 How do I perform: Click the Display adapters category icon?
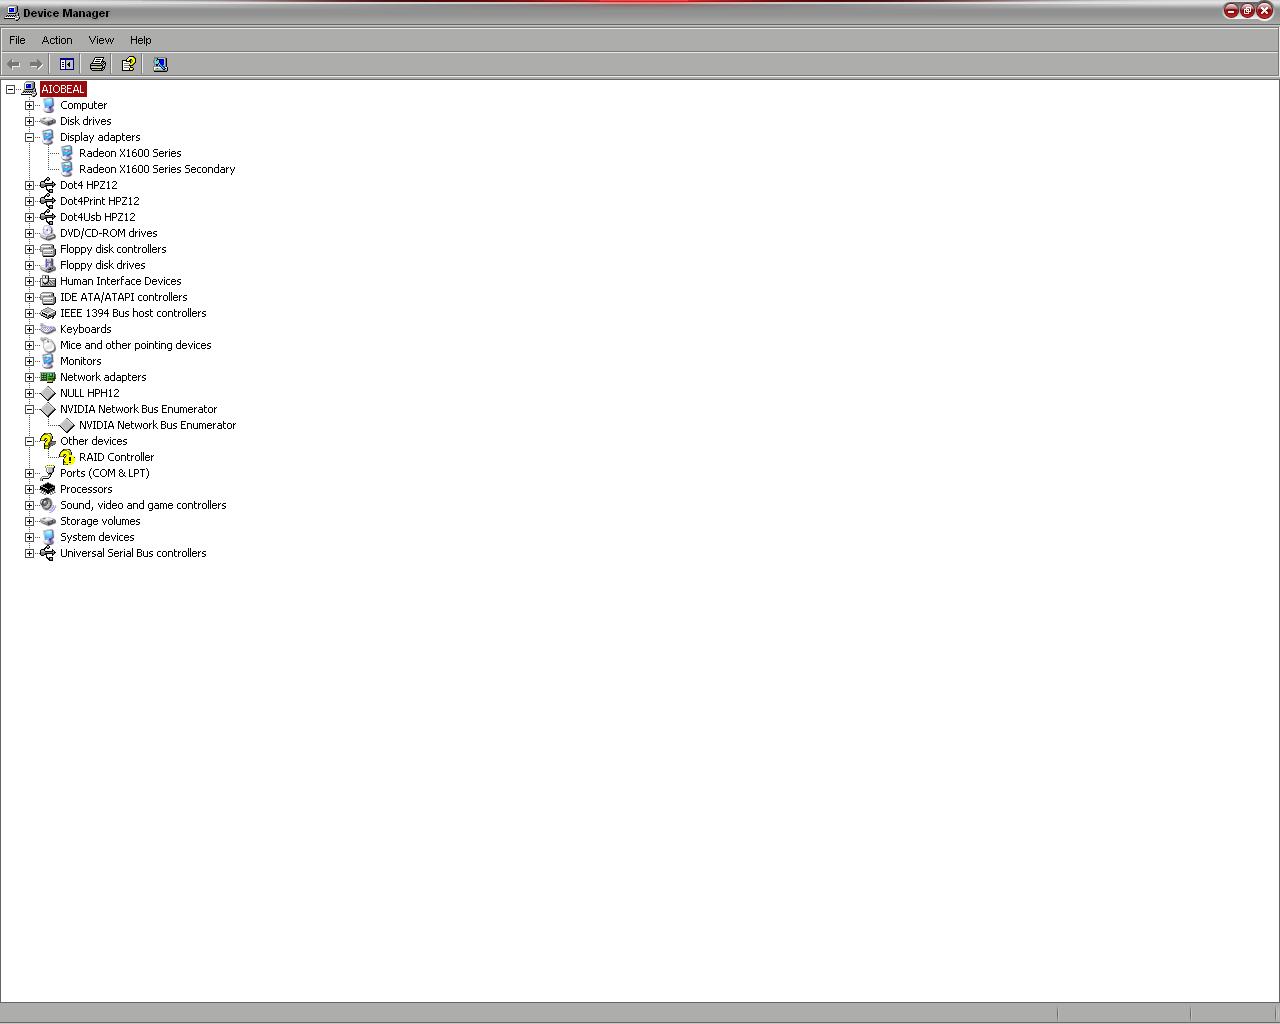click(48, 137)
